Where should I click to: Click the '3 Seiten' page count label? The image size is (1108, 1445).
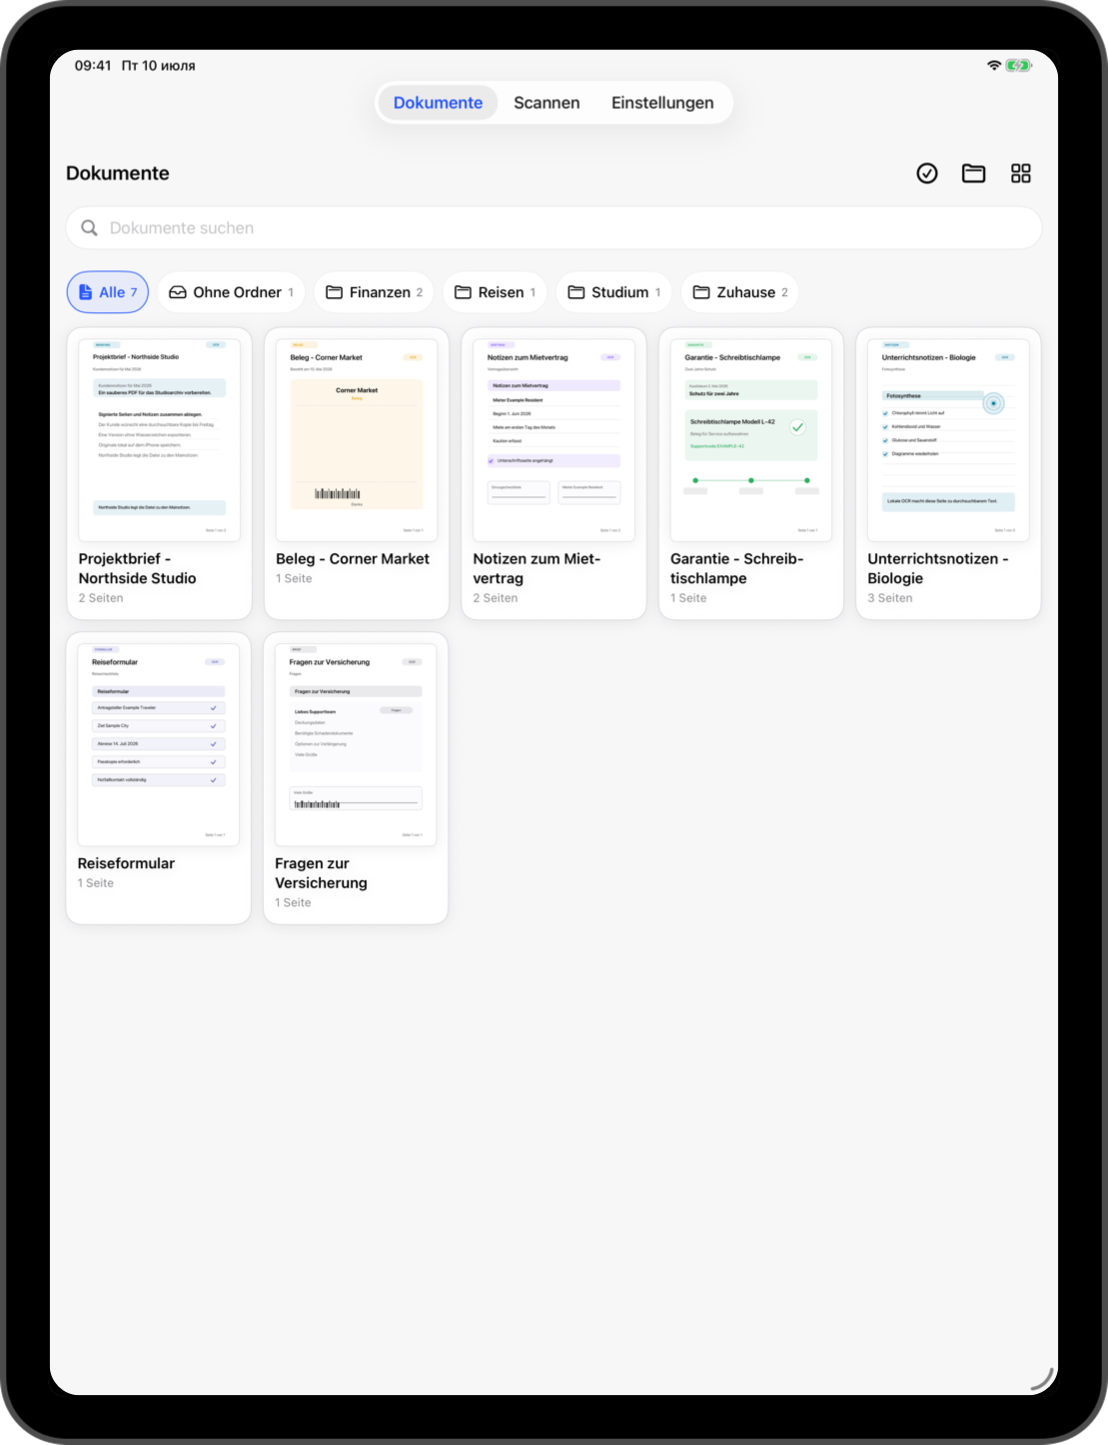tap(890, 598)
